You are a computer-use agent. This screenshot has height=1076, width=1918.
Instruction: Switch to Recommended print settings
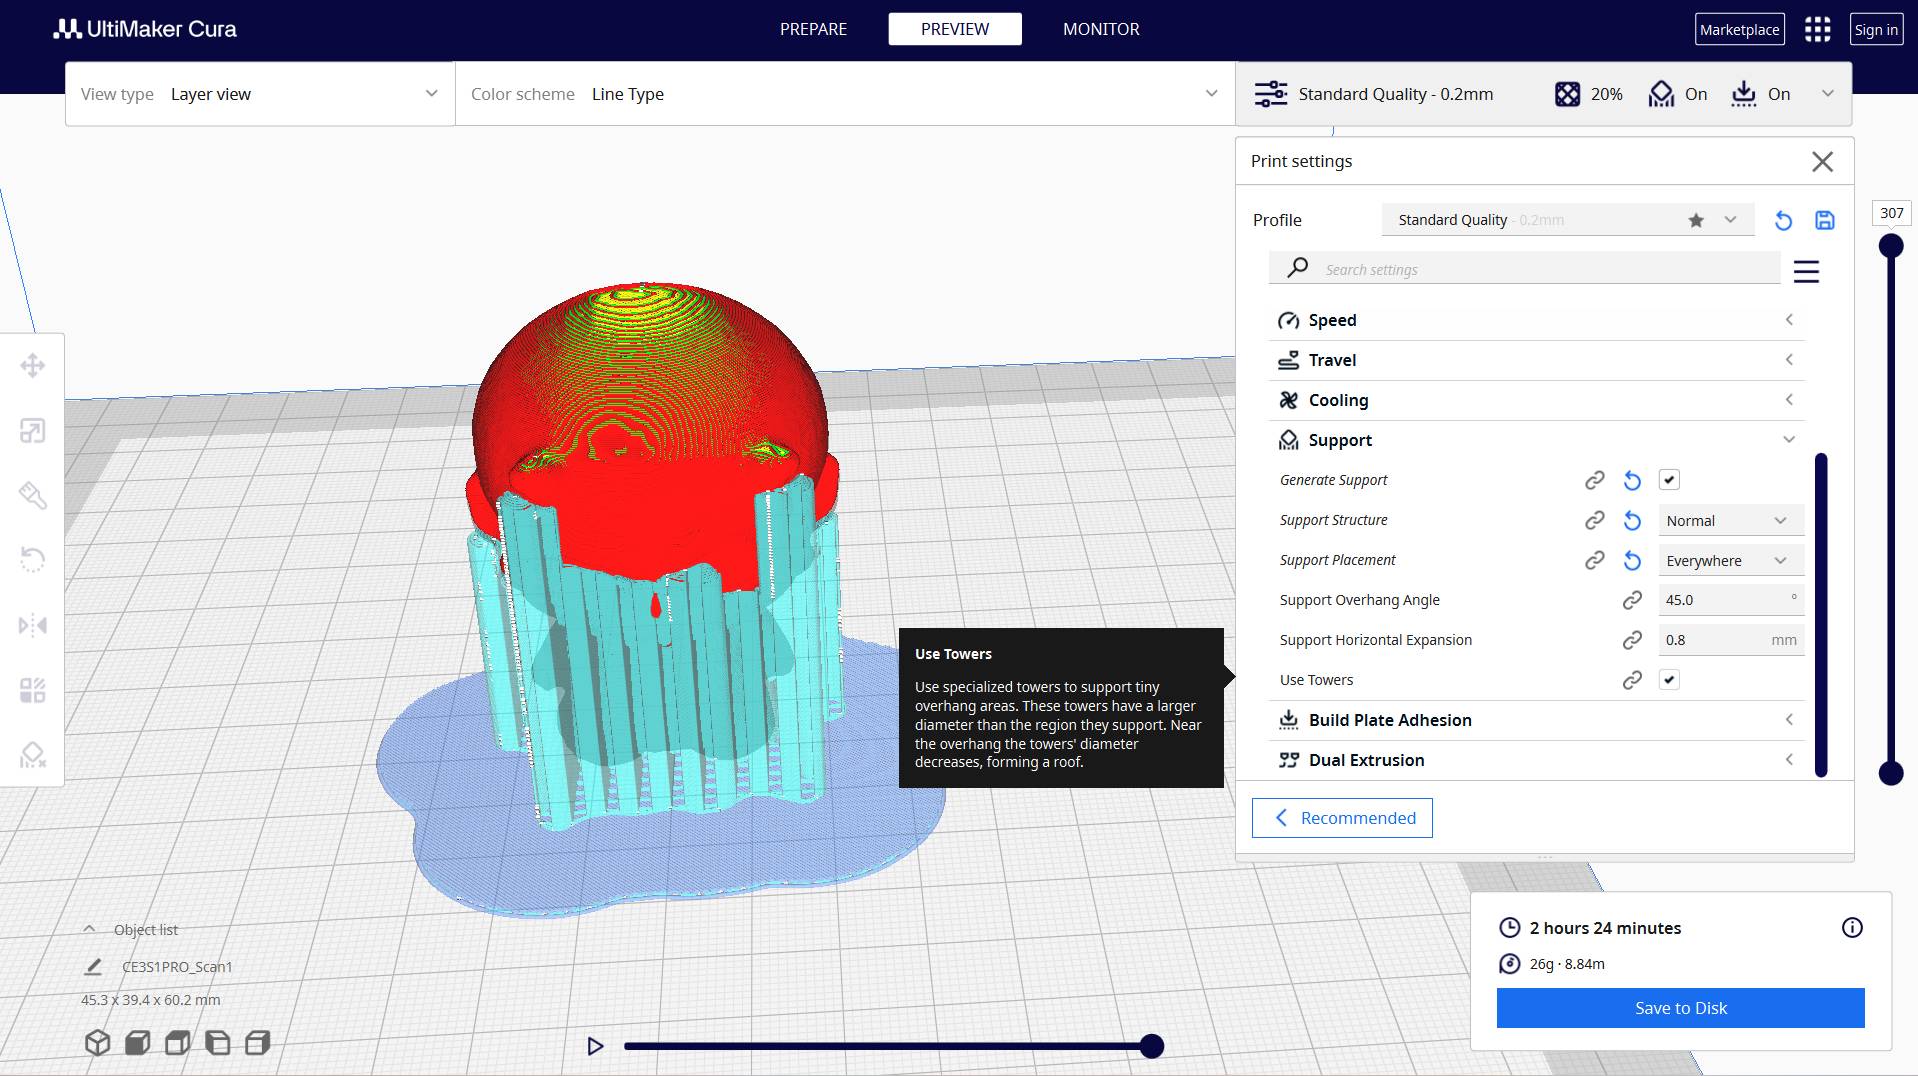pos(1342,818)
